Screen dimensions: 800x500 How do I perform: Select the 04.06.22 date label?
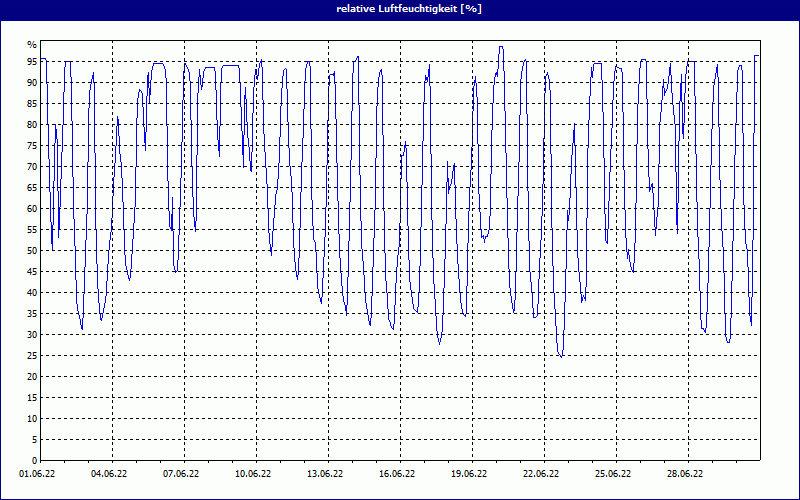[x=110, y=474]
